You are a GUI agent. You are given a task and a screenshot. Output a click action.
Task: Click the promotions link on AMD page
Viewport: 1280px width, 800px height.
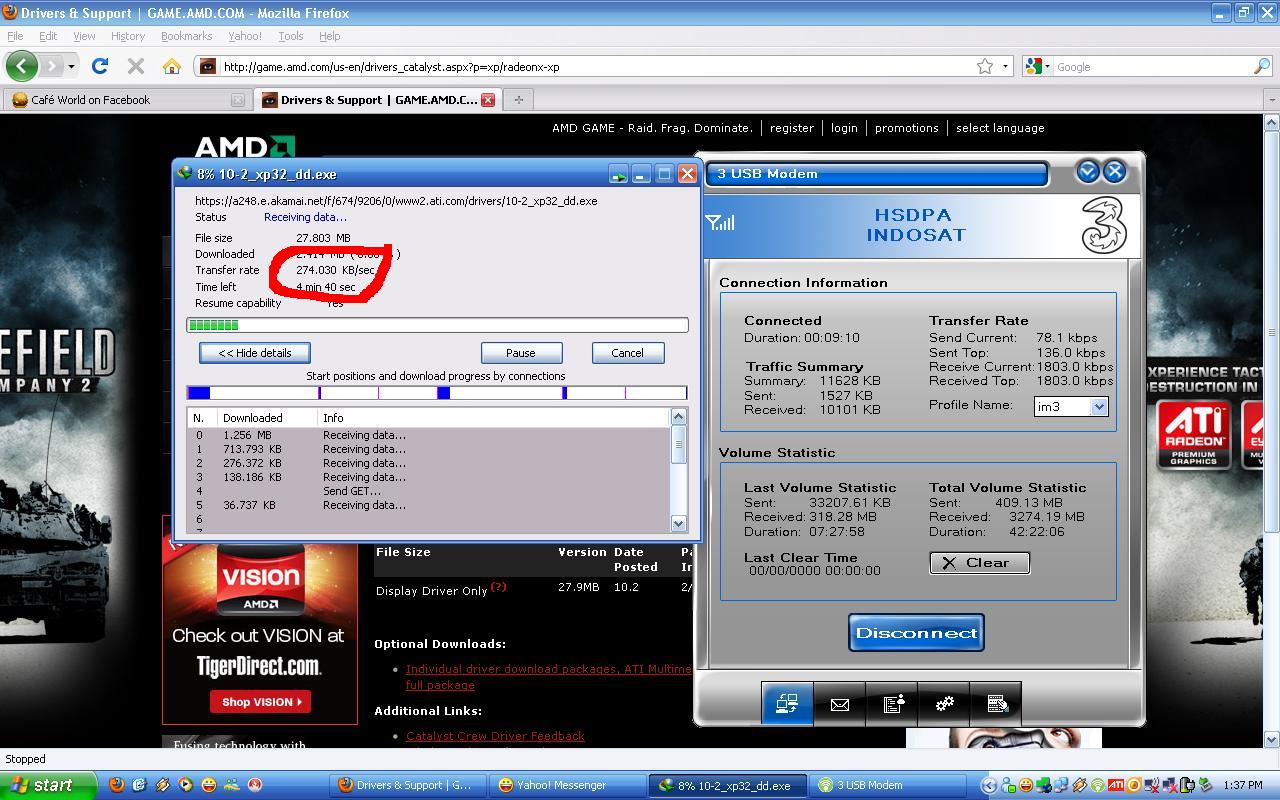tap(907, 128)
